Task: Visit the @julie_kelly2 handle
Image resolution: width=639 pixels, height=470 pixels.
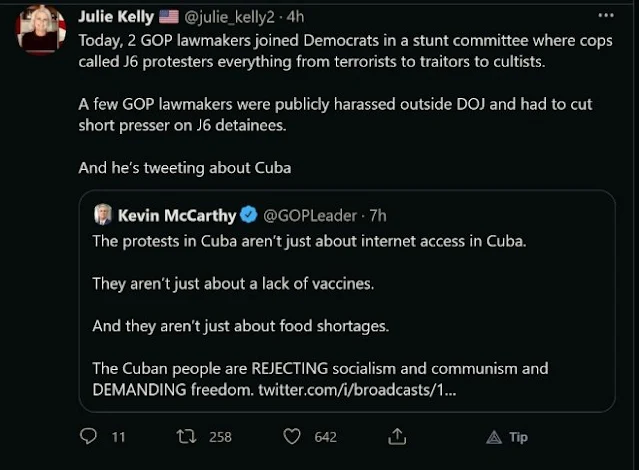Action: pos(228,17)
